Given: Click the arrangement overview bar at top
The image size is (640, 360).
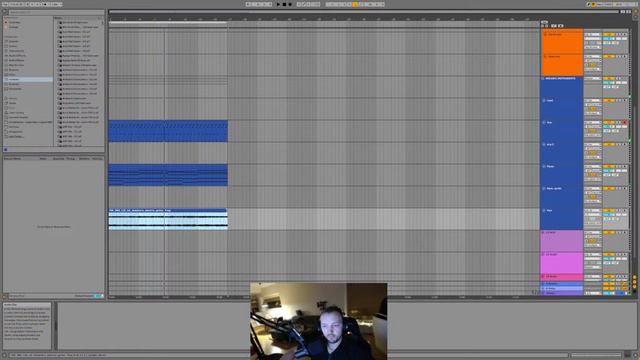Looking at the screenshot, I should click(363, 12).
